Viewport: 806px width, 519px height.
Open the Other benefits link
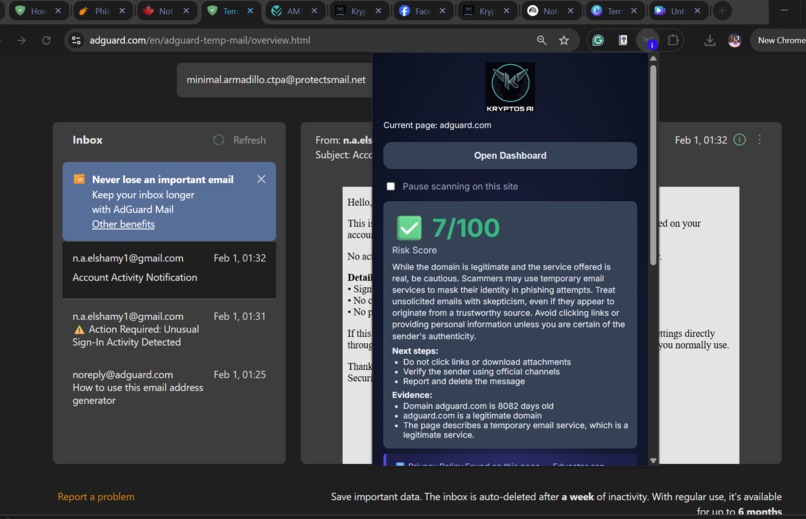[x=123, y=224]
